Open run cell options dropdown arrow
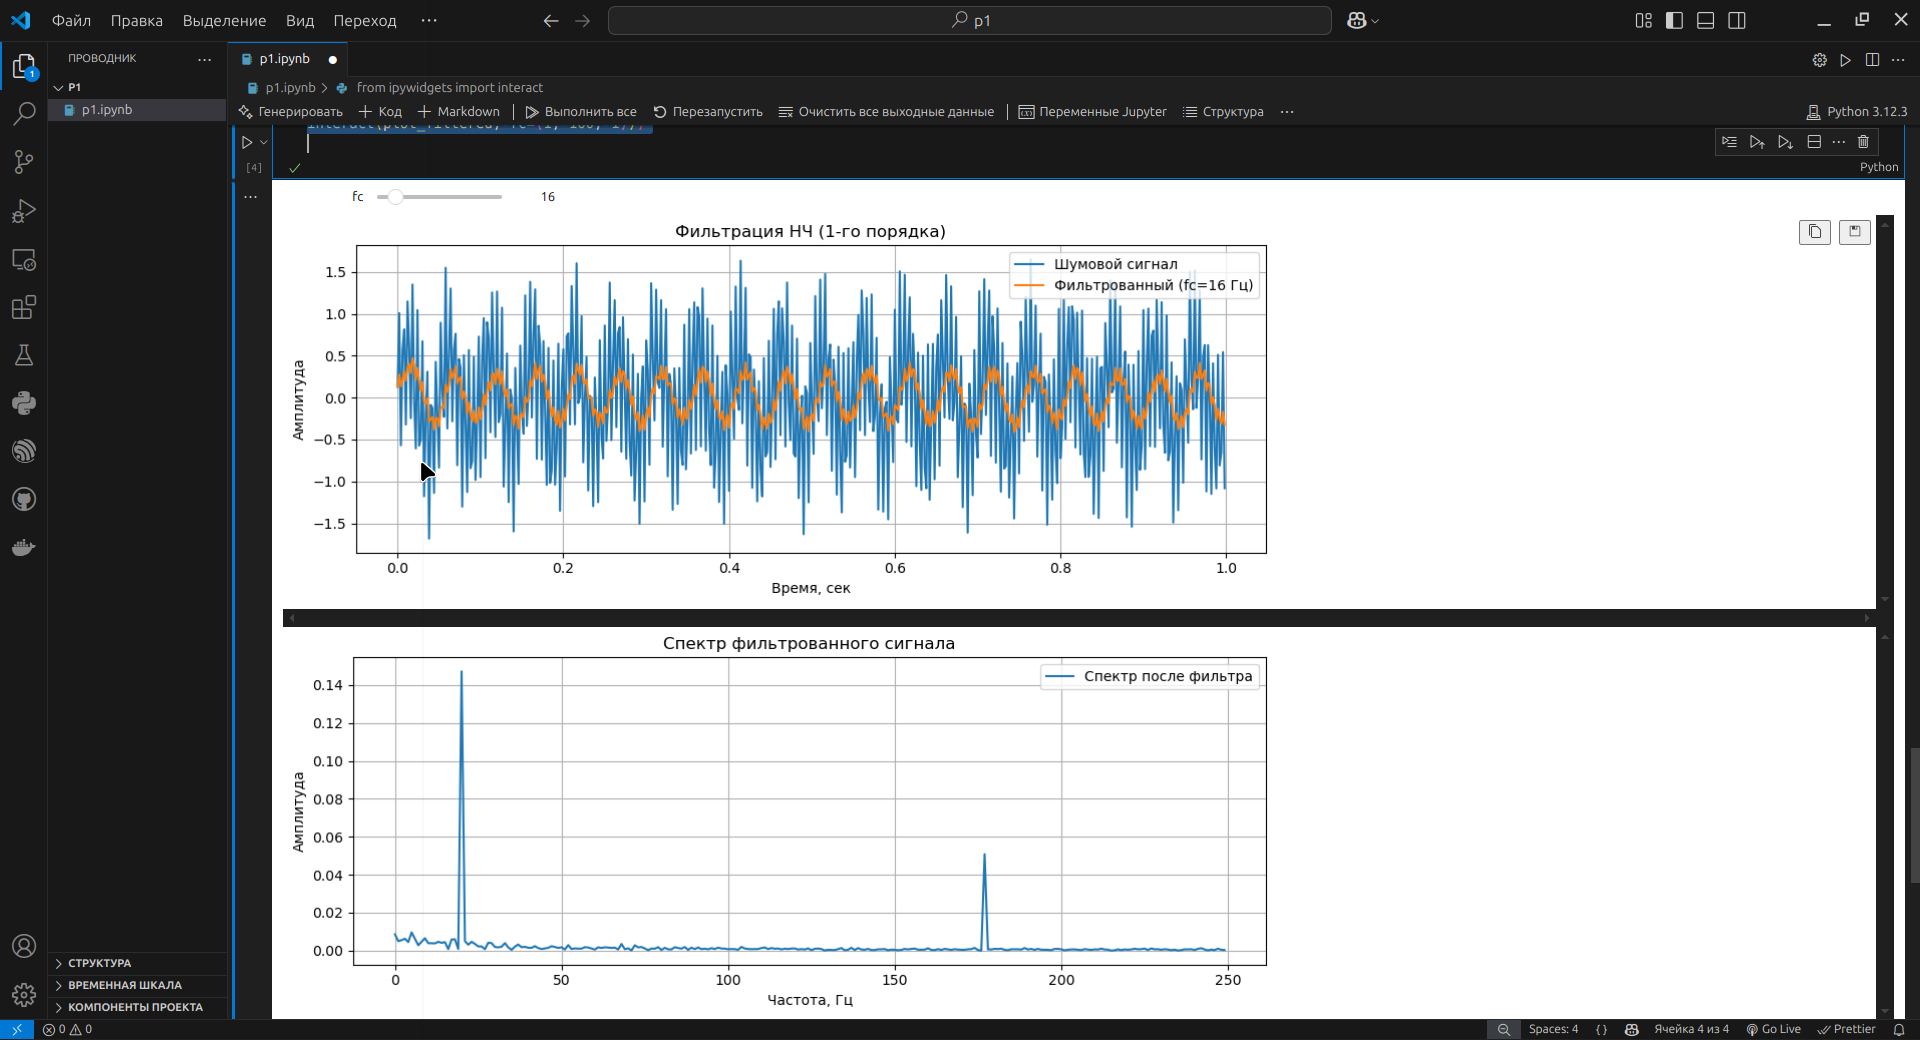The height and width of the screenshot is (1040, 1920). point(264,142)
